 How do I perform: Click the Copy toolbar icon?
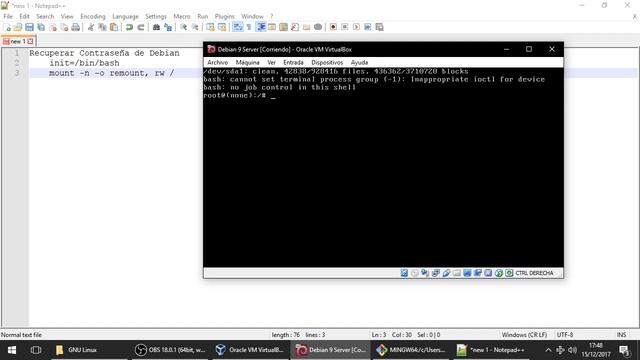(x=102, y=27)
